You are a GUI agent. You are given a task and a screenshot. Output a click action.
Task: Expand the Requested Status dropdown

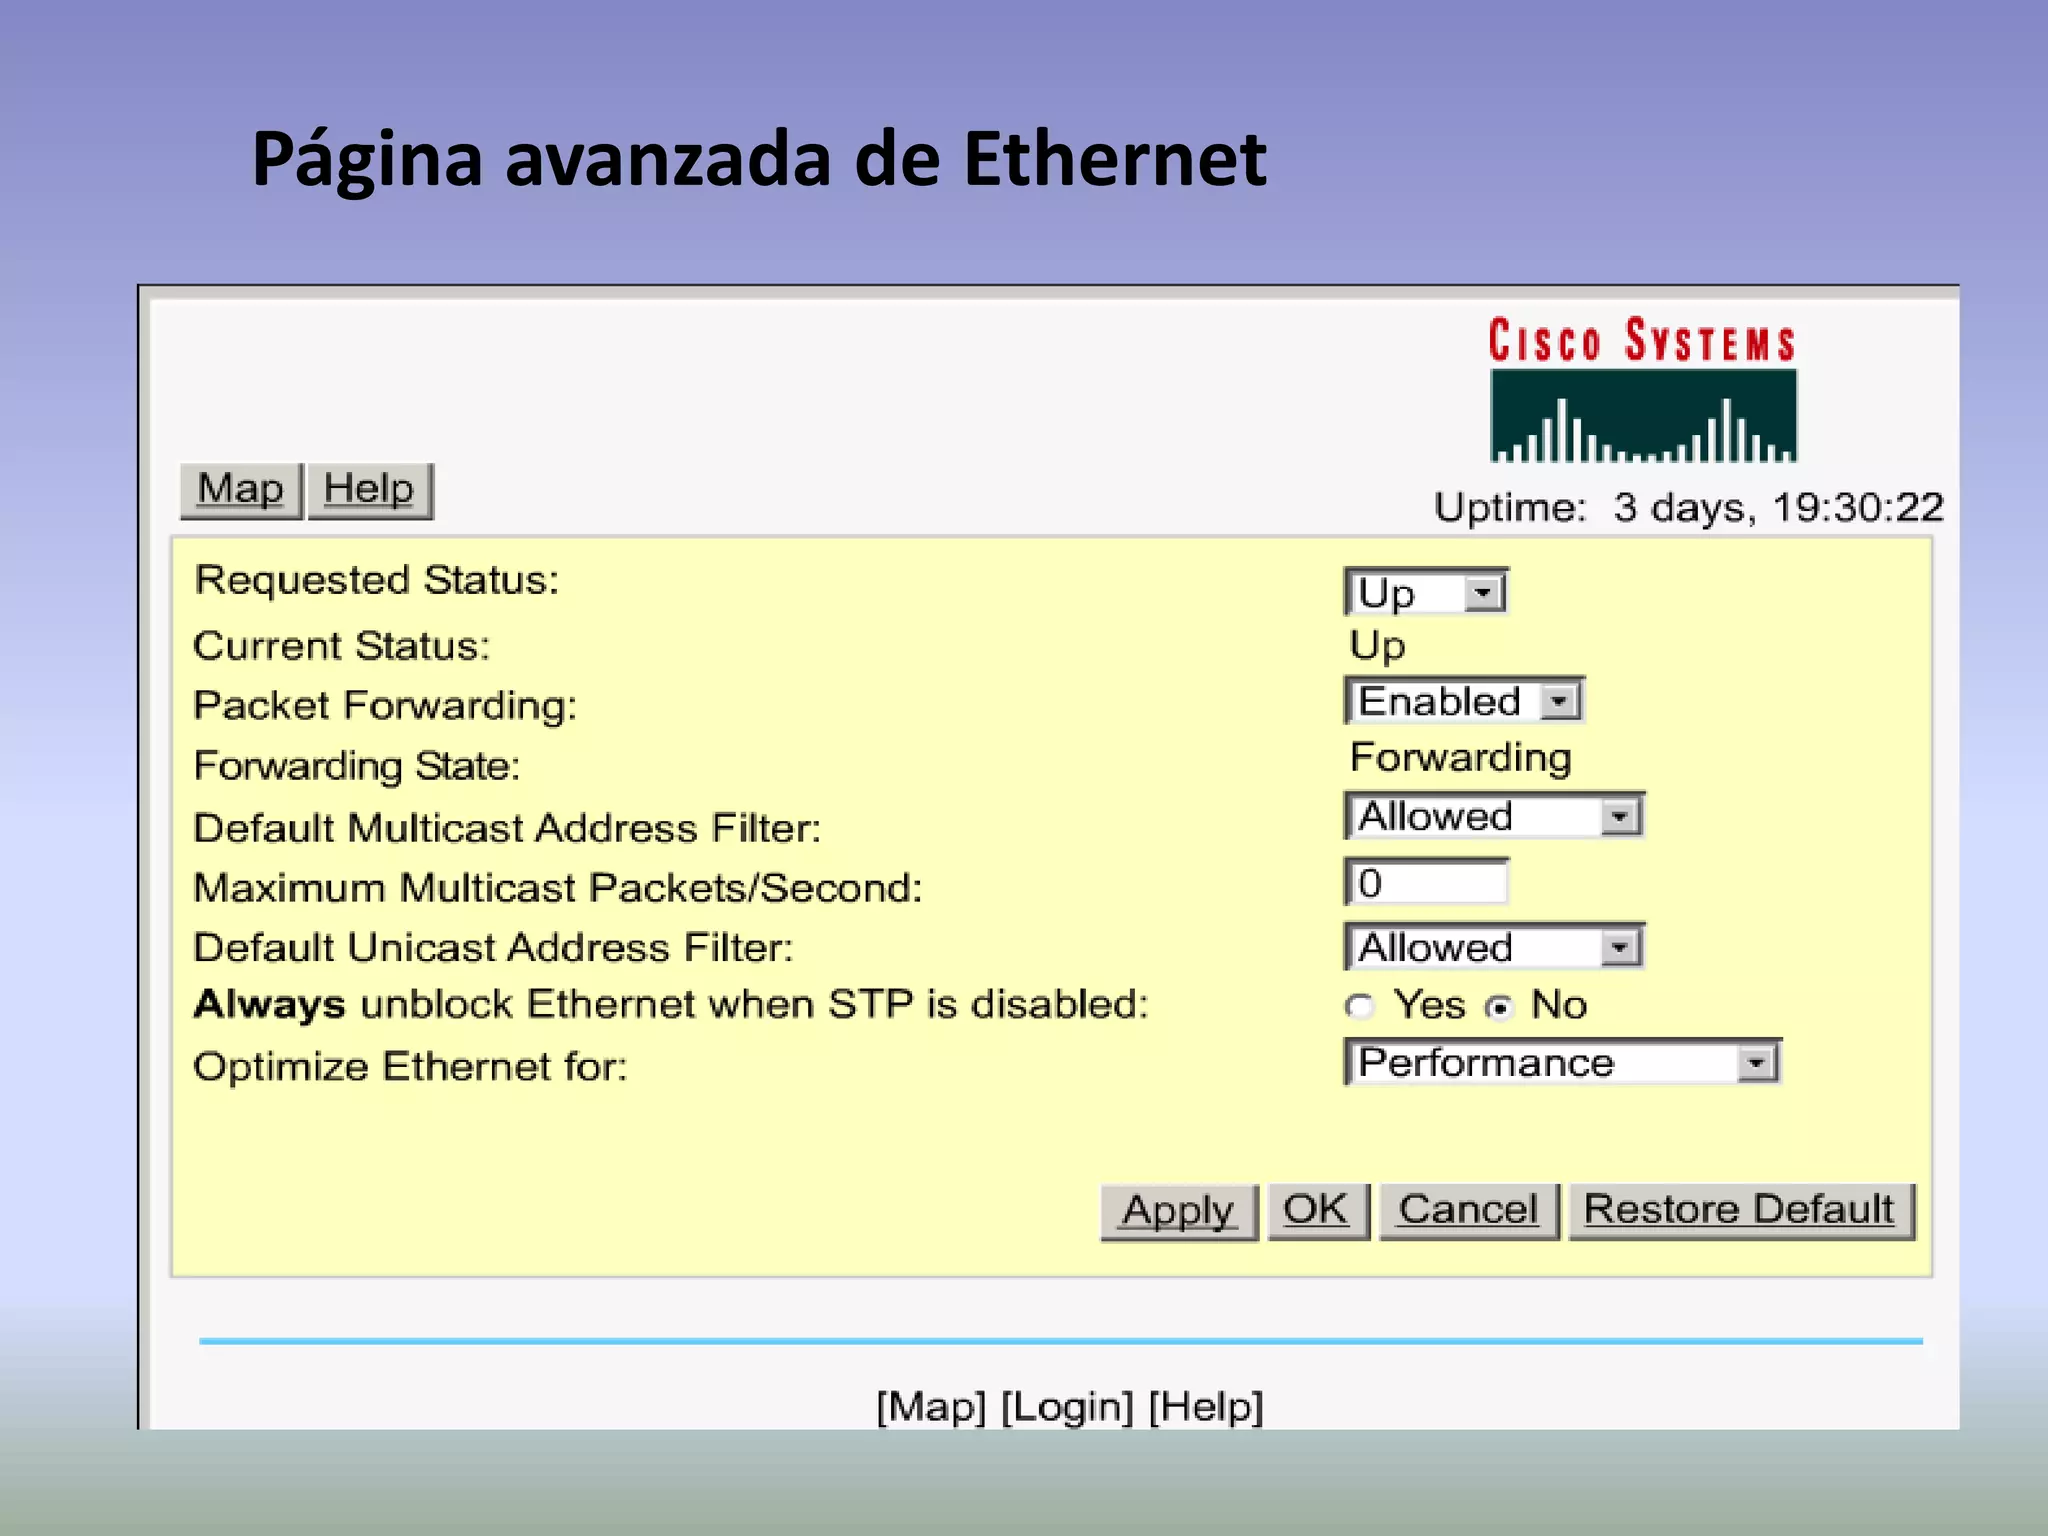click(x=1426, y=592)
